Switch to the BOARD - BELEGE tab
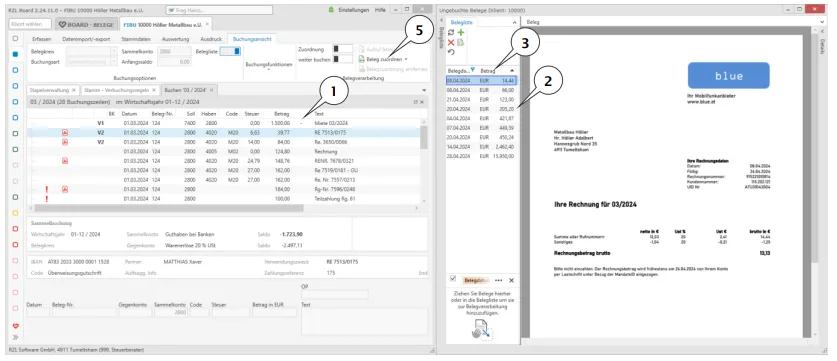This screenshot has height=361, width=837. tap(86, 24)
